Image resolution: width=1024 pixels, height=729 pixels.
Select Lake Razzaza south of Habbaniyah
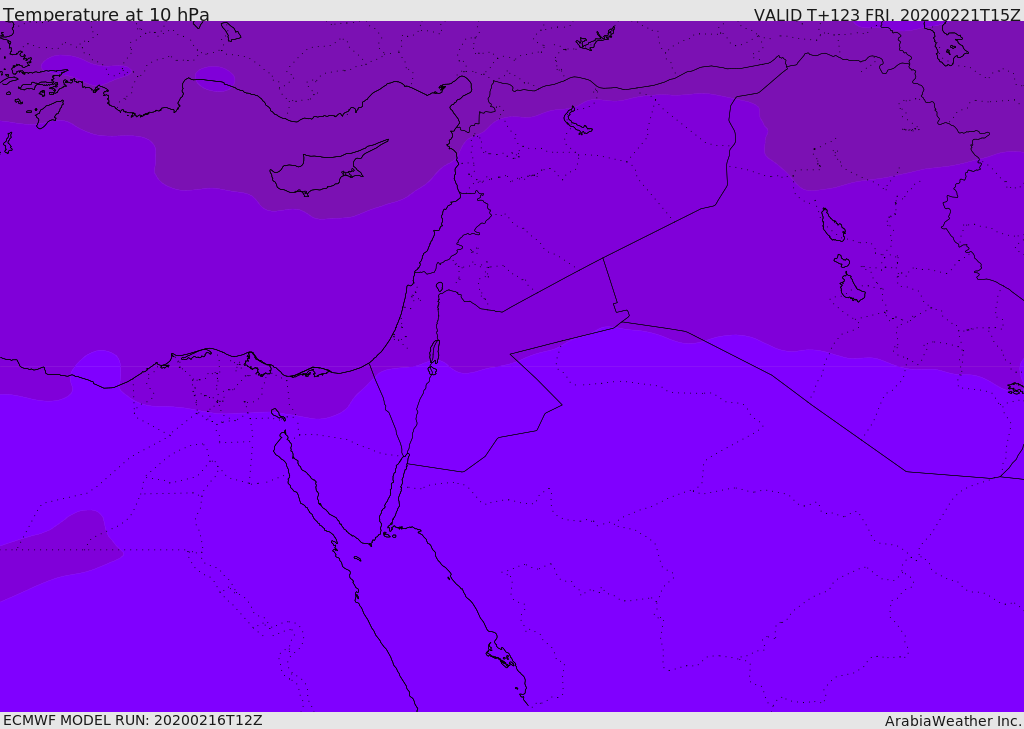coord(852,288)
